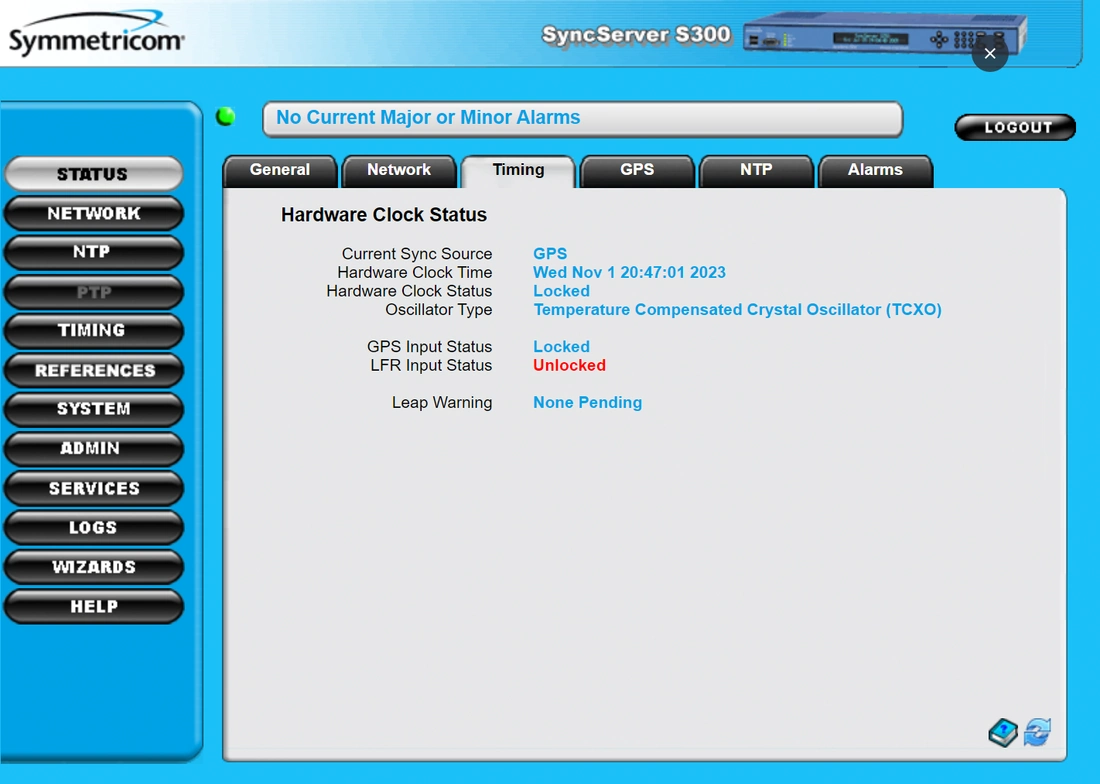This screenshot has width=1100, height=784.
Task: Switch to the General tab
Action: pos(280,170)
